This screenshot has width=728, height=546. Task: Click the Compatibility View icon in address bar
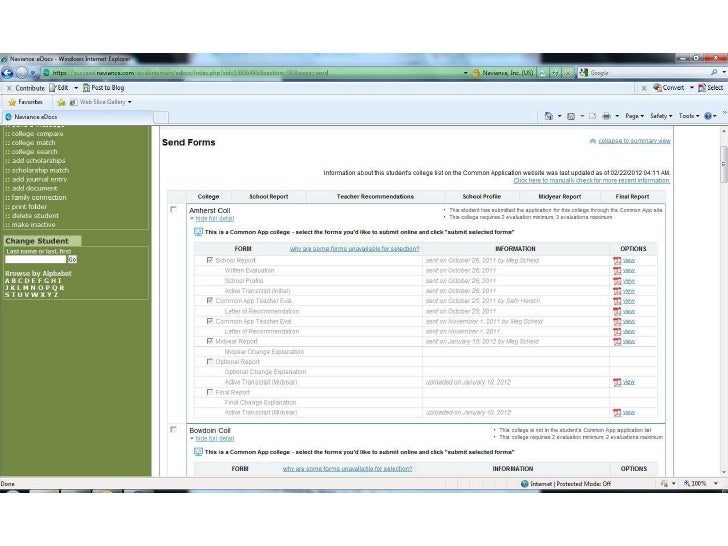(x=542, y=73)
